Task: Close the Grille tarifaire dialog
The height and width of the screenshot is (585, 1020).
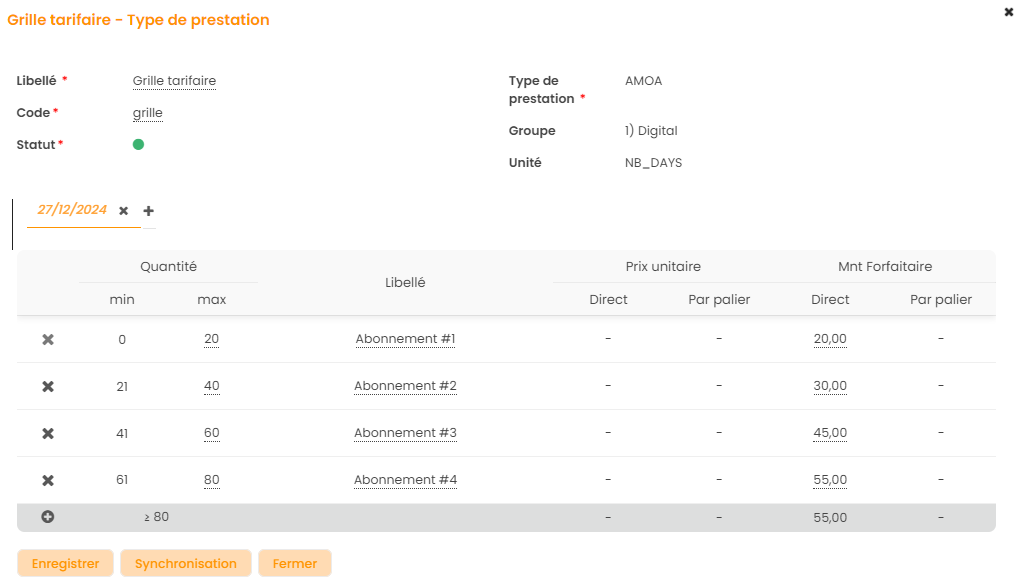Action: [x=1008, y=13]
